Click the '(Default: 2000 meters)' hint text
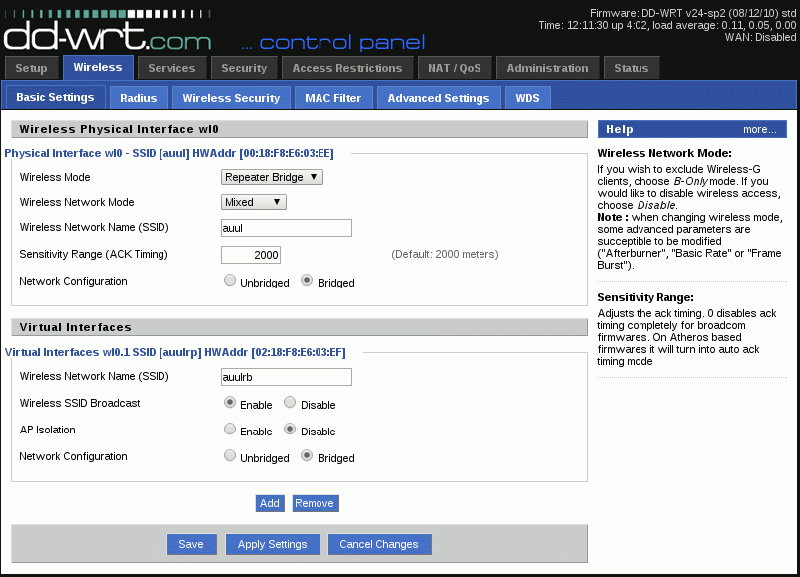Screen dimensions: 800x577 (x=445, y=254)
